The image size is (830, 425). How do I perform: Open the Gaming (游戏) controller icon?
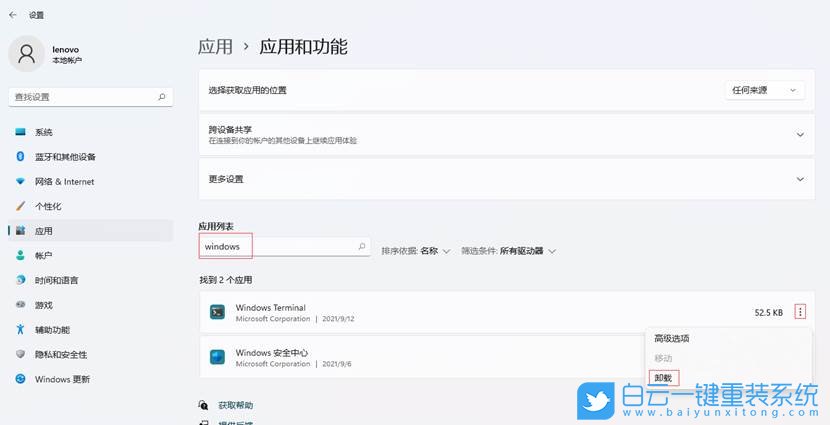tap(21, 305)
